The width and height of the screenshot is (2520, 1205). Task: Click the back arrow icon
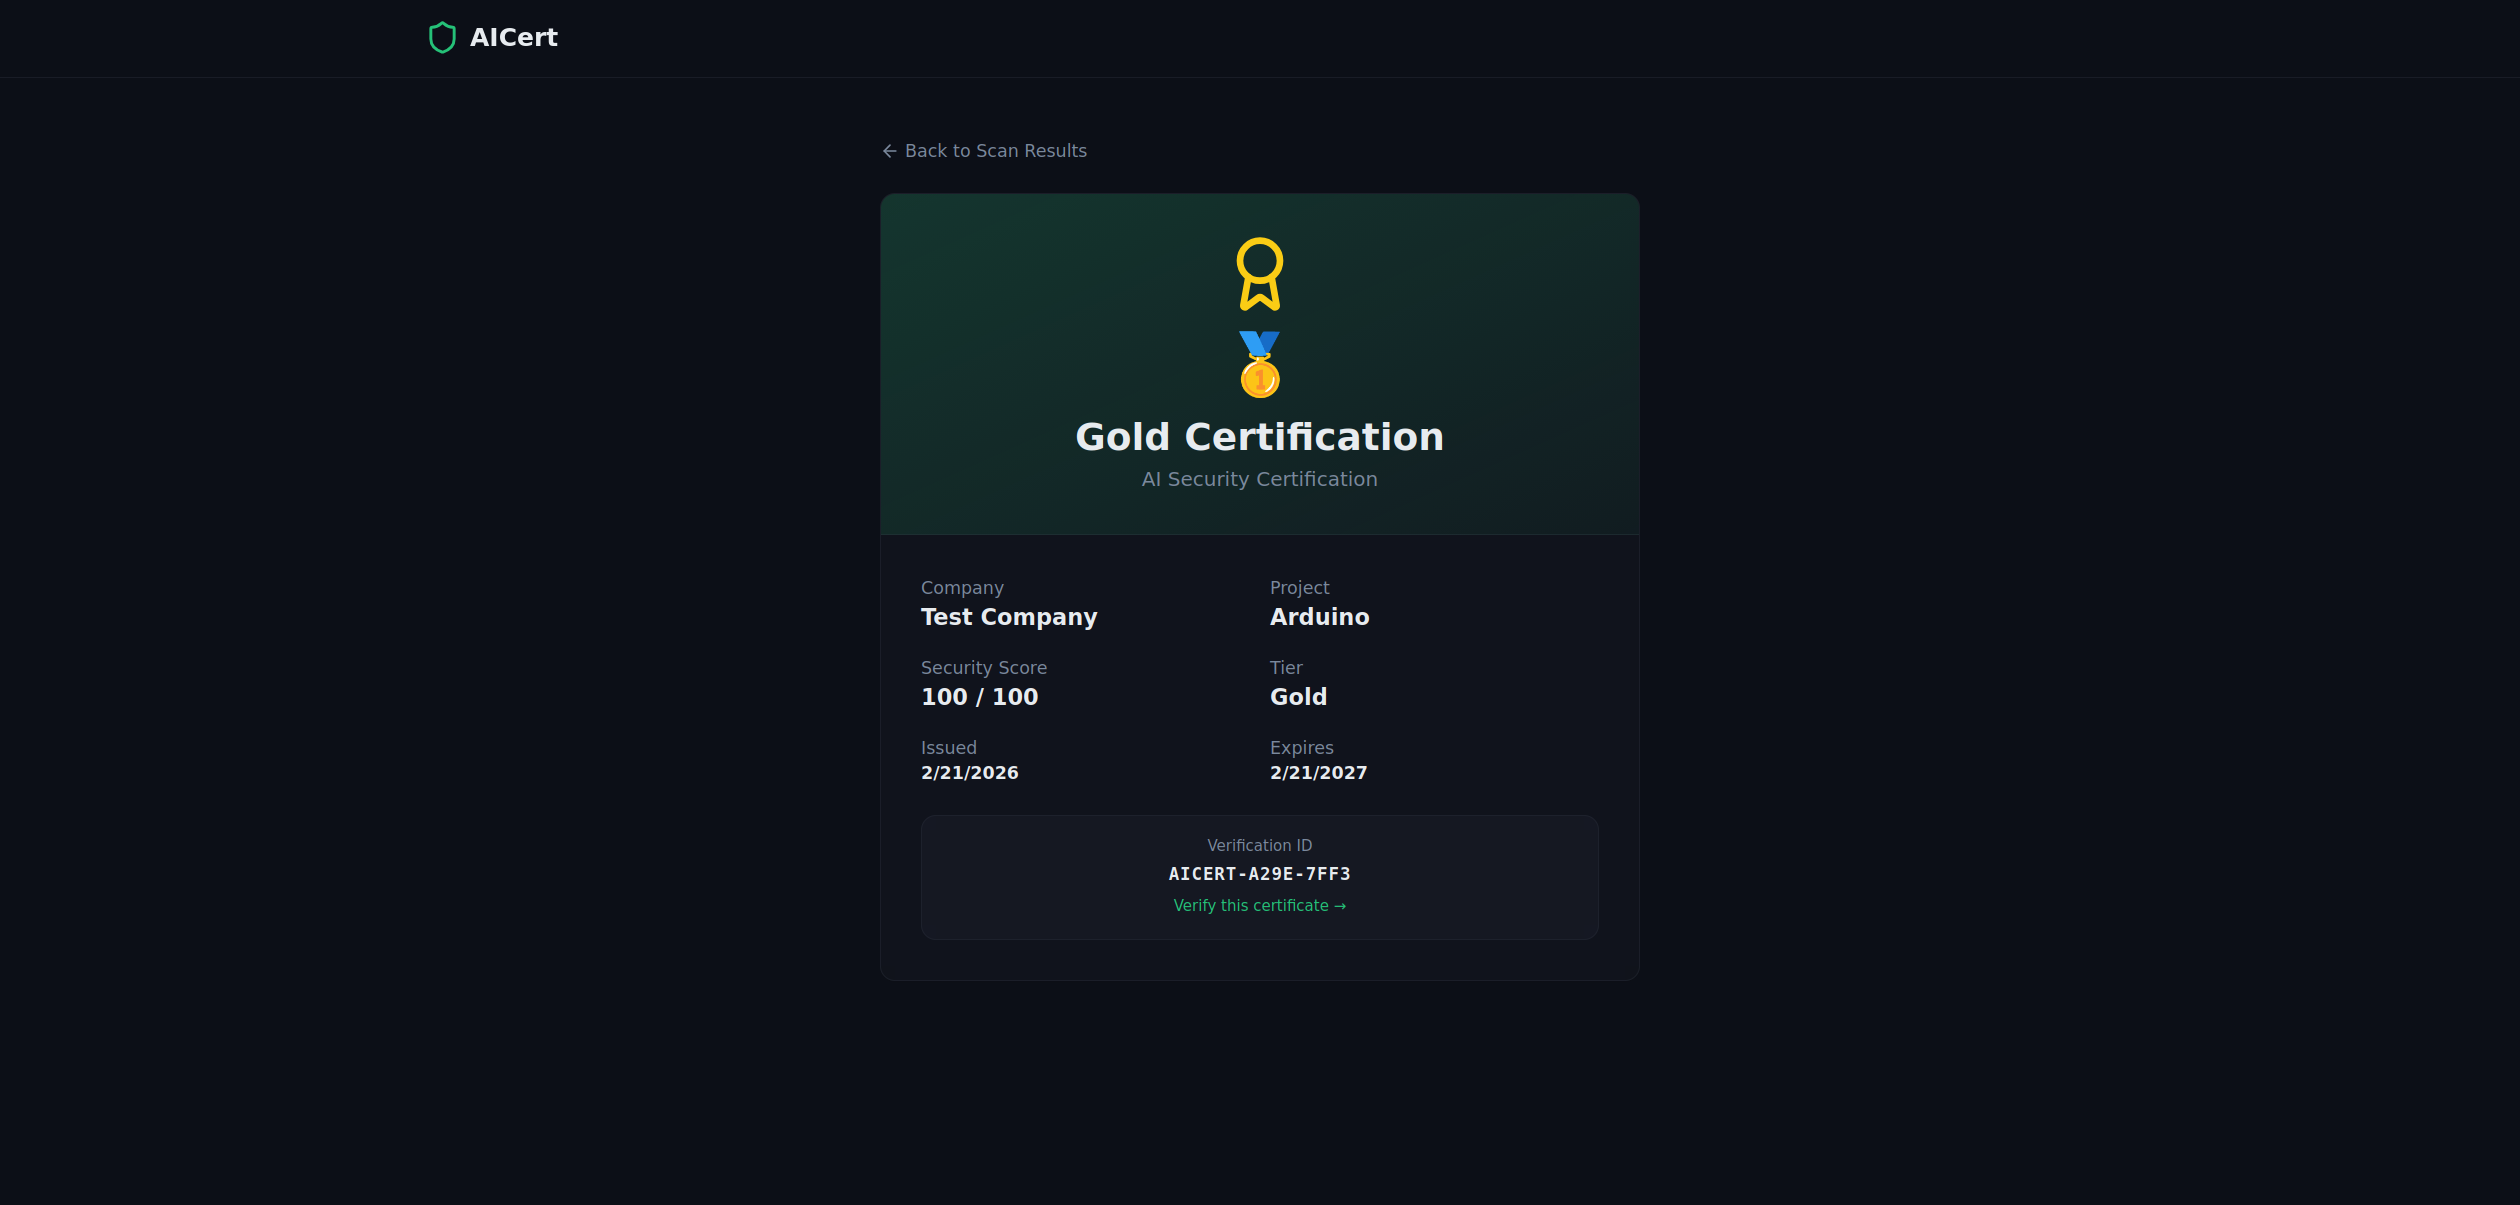coord(889,151)
